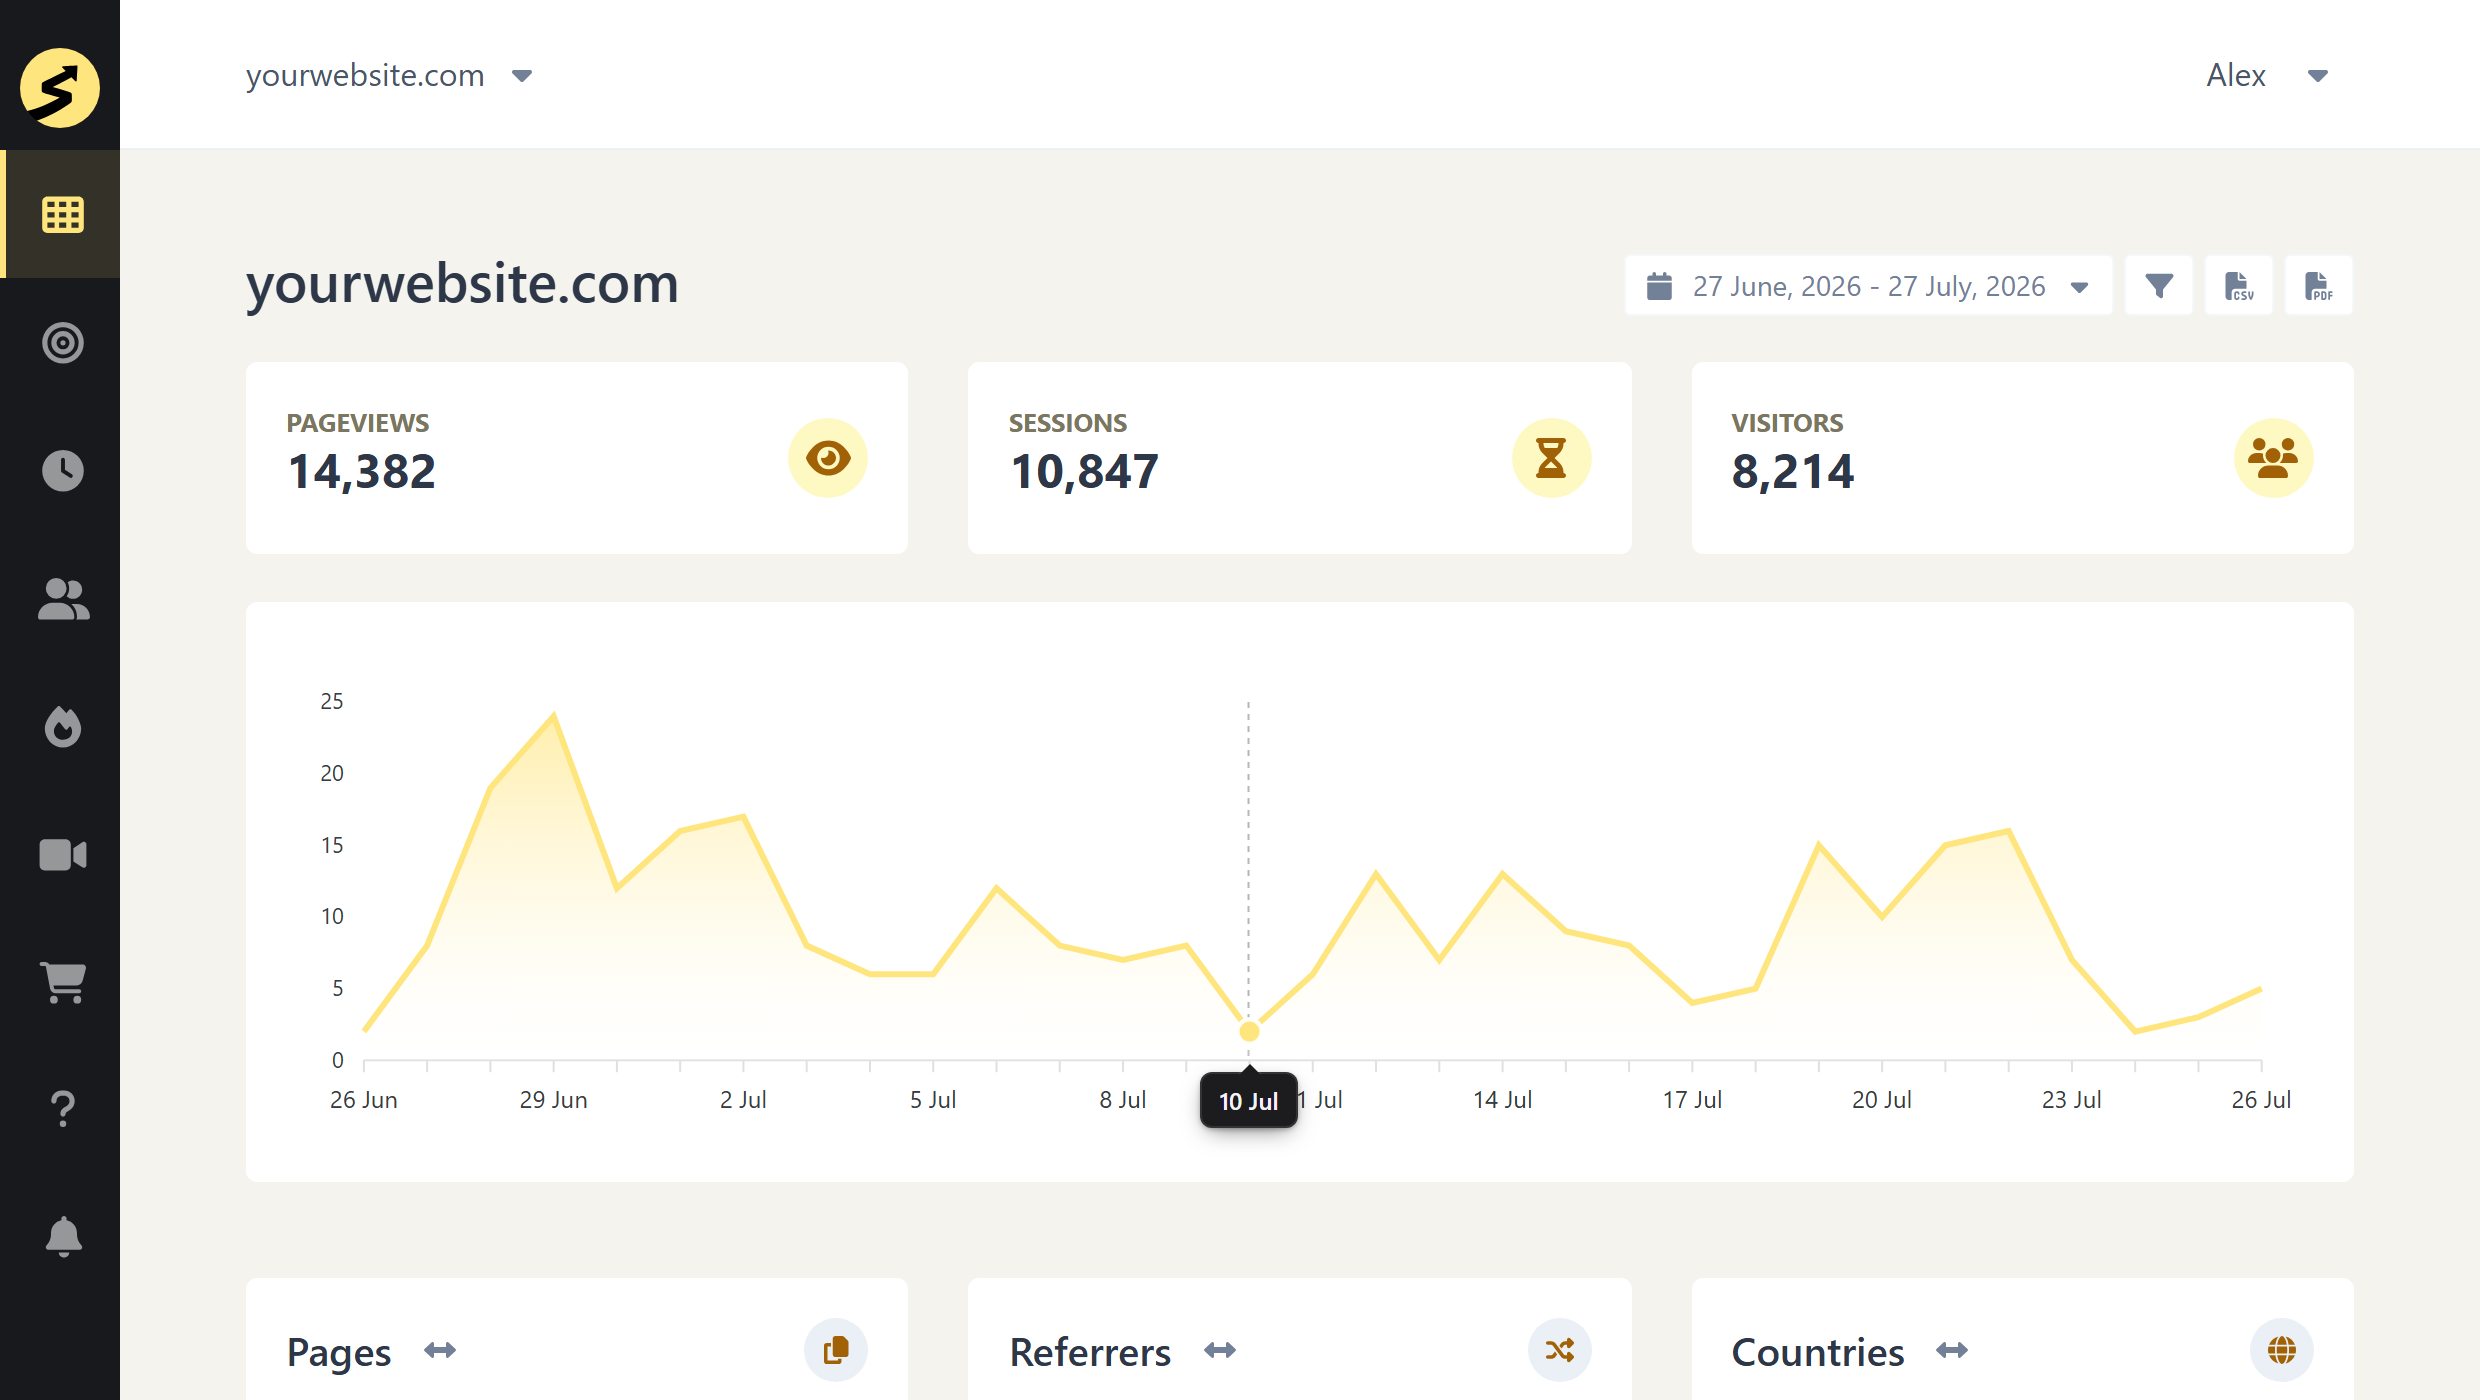
Task: Select the Sessions metric card
Action: pyautogui.click(x=1299, y=458)
